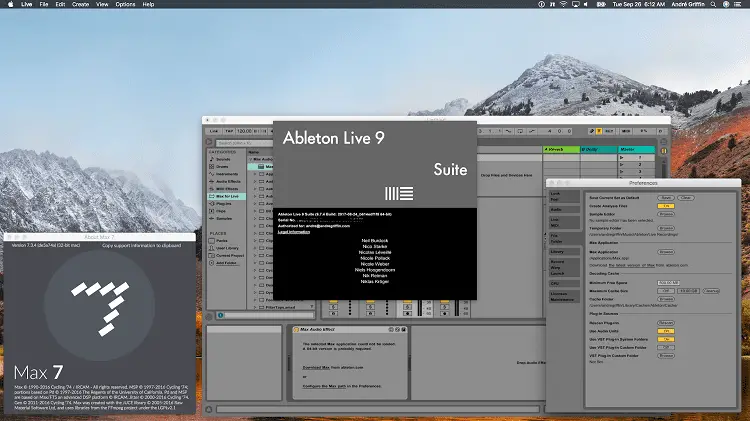Toggle the Link button in Live toolbar
Image resolution: width=750 pixels, height=421 pixels.
click(x=214, y=131)
